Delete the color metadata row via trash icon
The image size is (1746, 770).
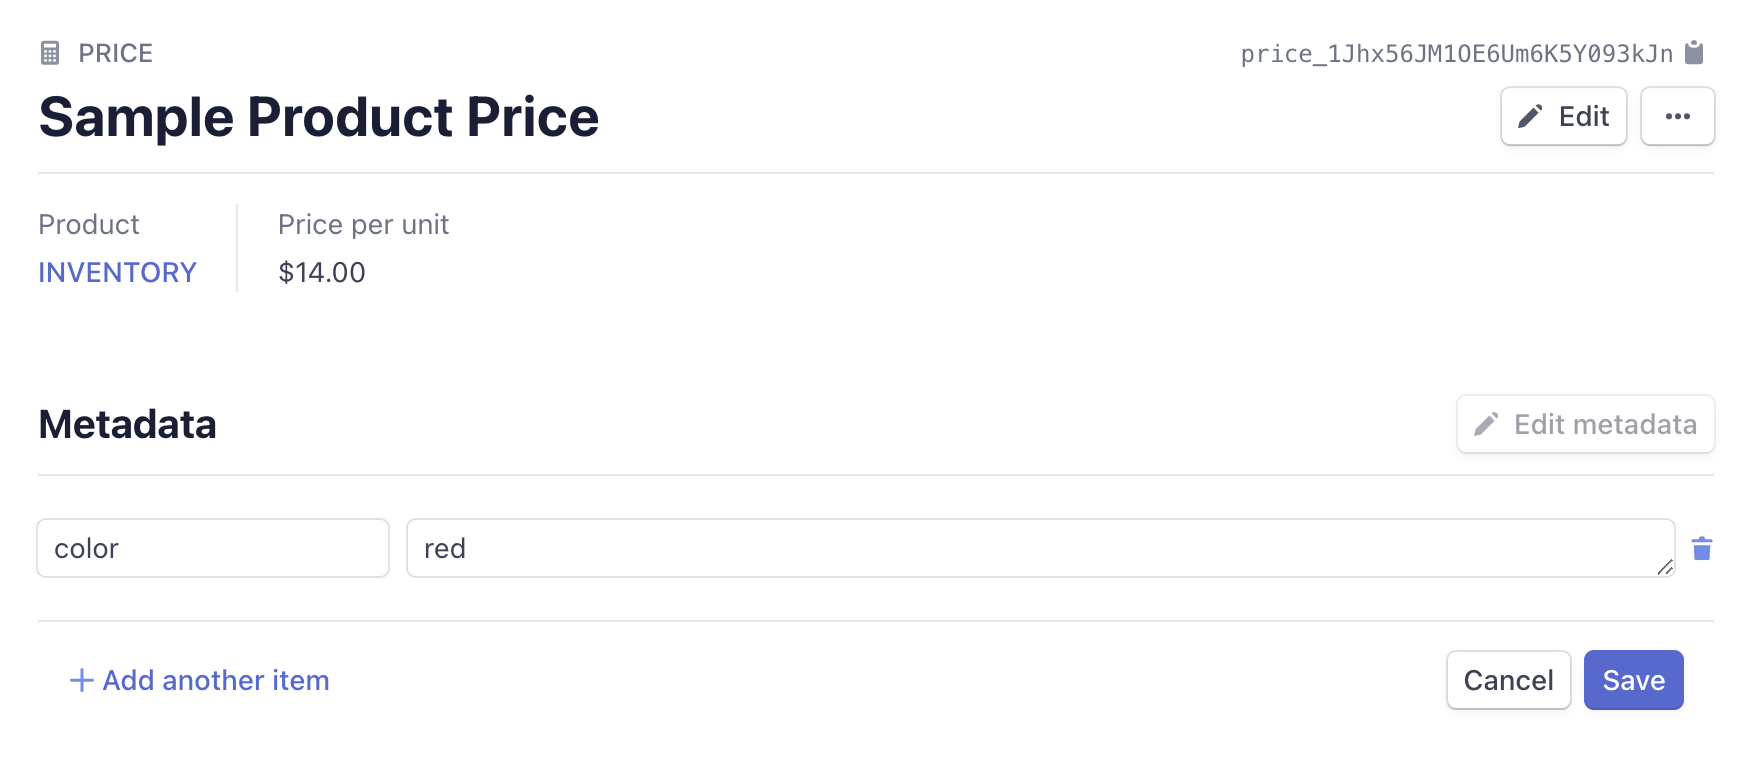[1702, 548]
